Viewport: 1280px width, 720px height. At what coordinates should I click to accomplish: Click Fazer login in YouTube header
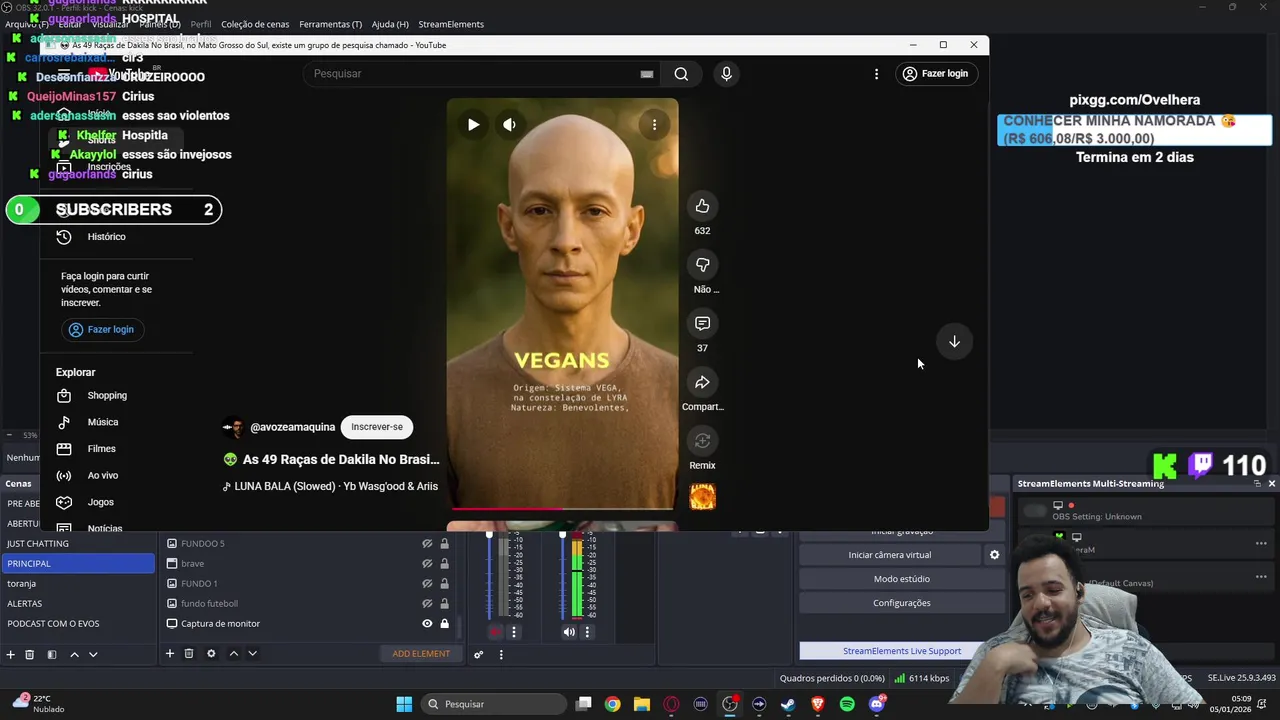(936, 74)
